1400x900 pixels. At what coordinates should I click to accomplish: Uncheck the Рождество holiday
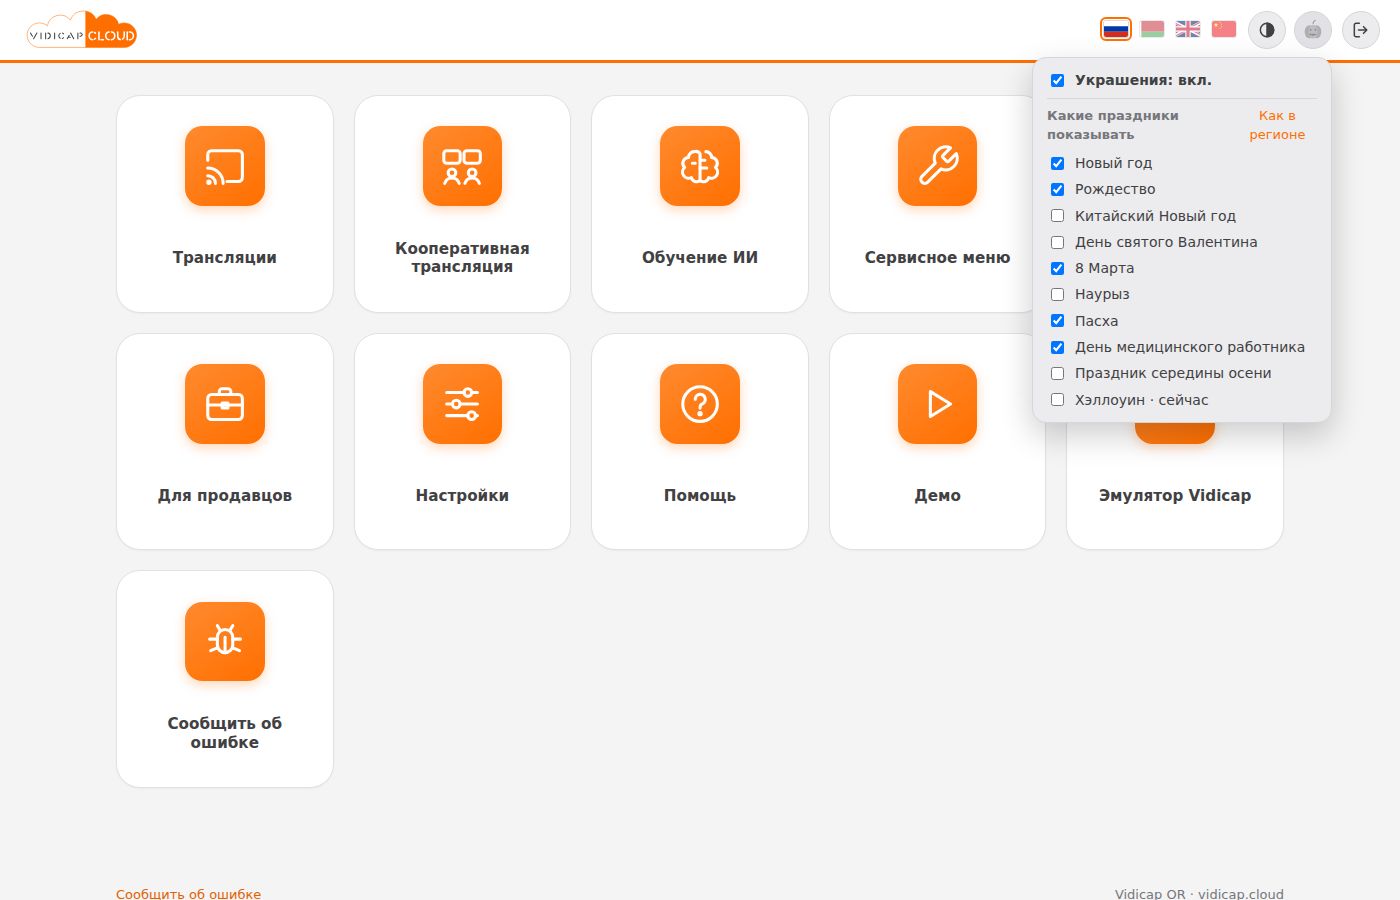tap(1057, 189)
